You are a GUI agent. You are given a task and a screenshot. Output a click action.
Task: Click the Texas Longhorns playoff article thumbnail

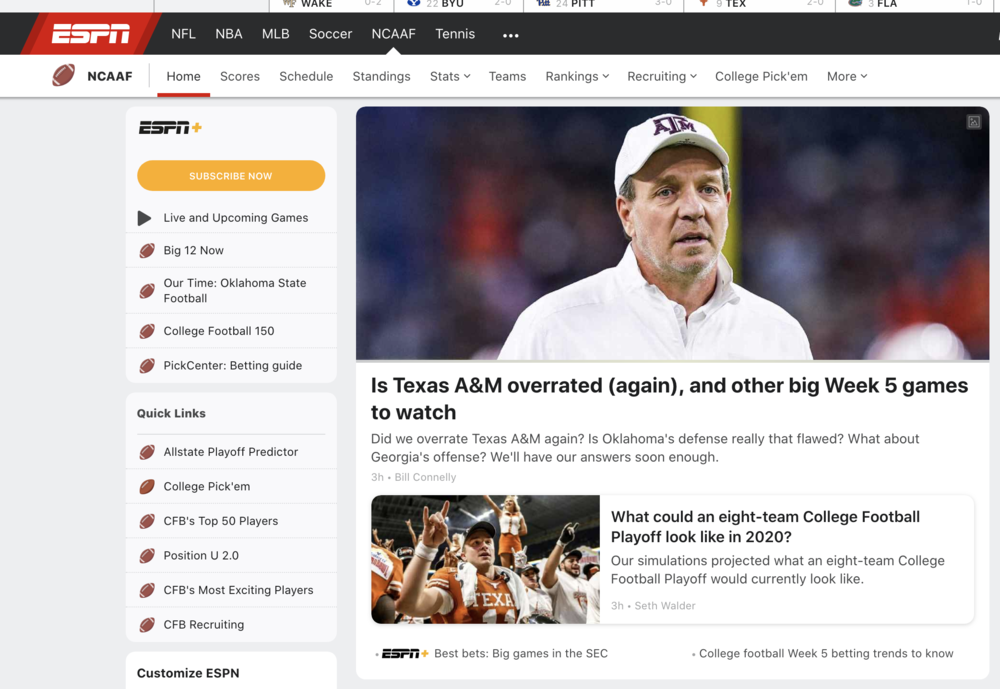pyautogui.click(x=485, y=559)
